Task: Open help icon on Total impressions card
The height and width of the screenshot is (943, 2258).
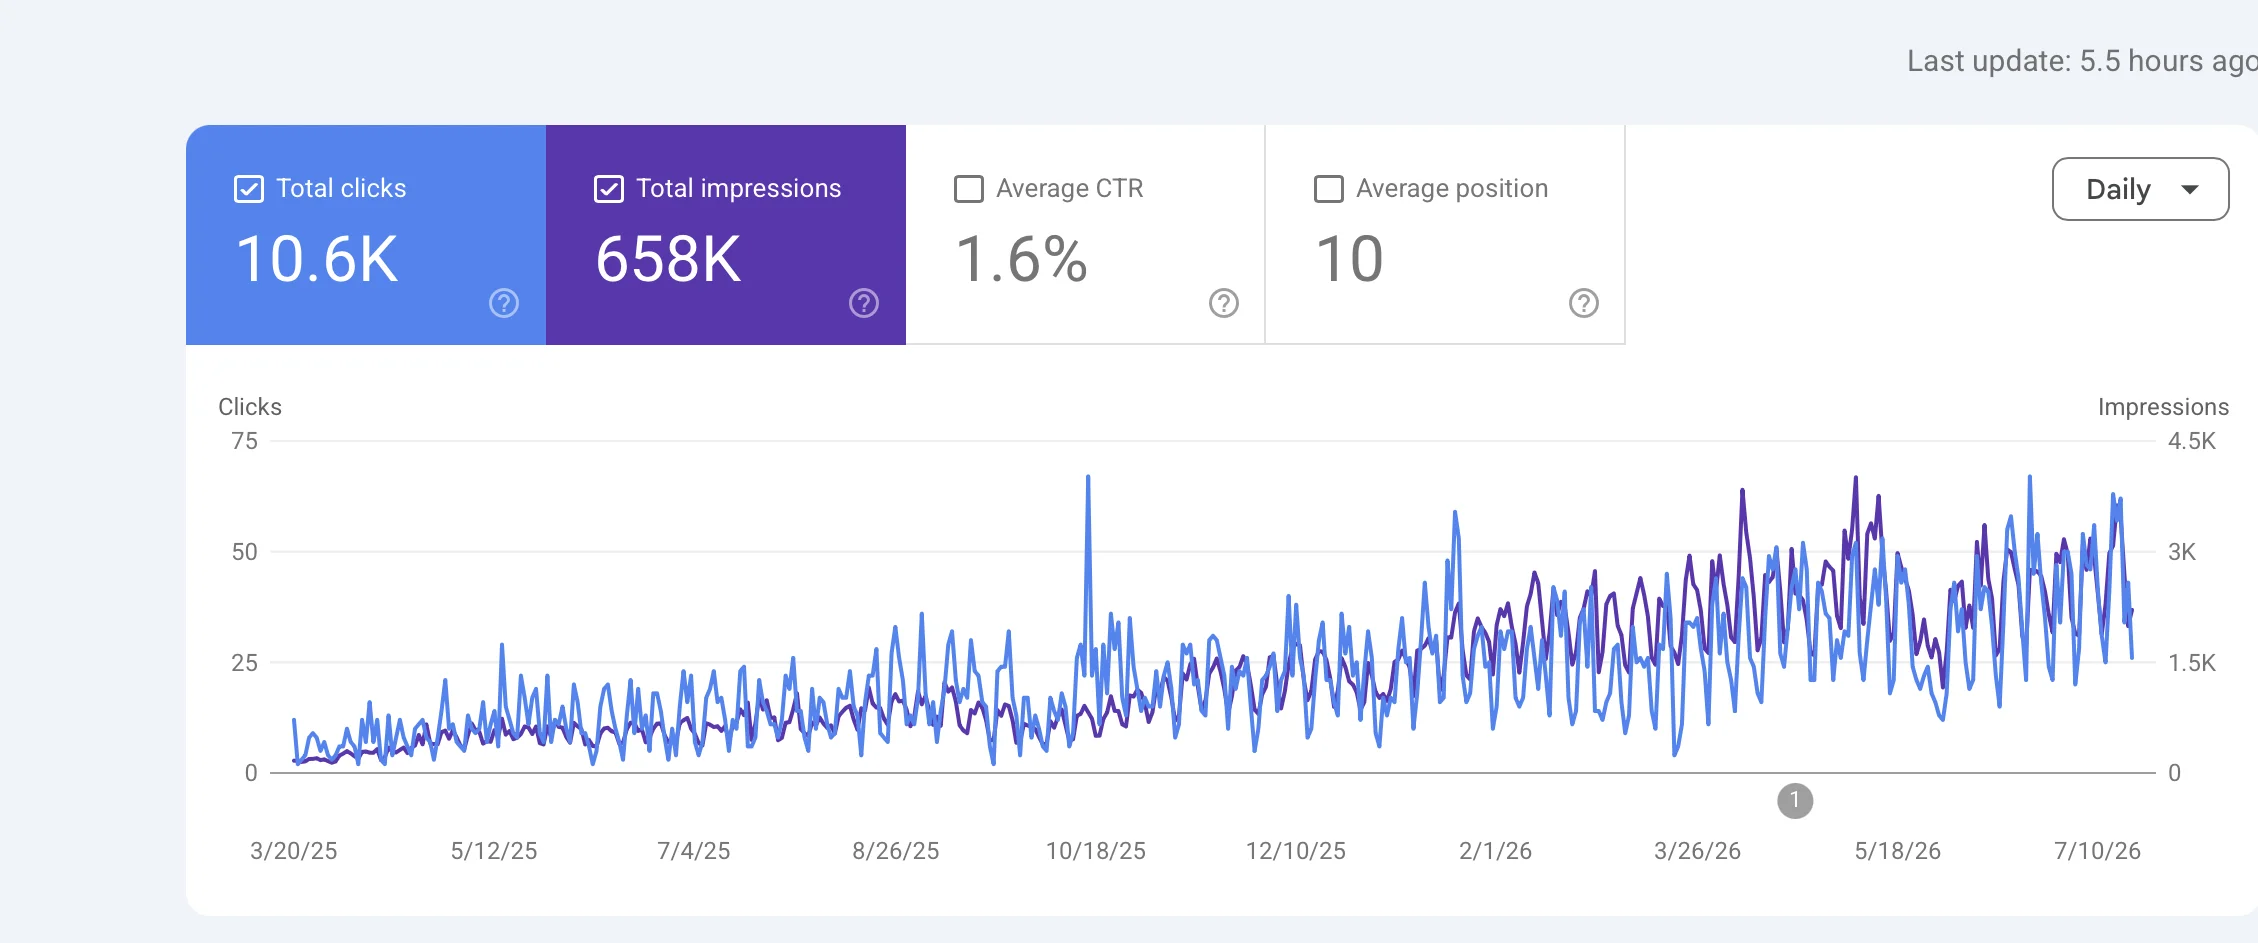Action: tap(864, 303)
